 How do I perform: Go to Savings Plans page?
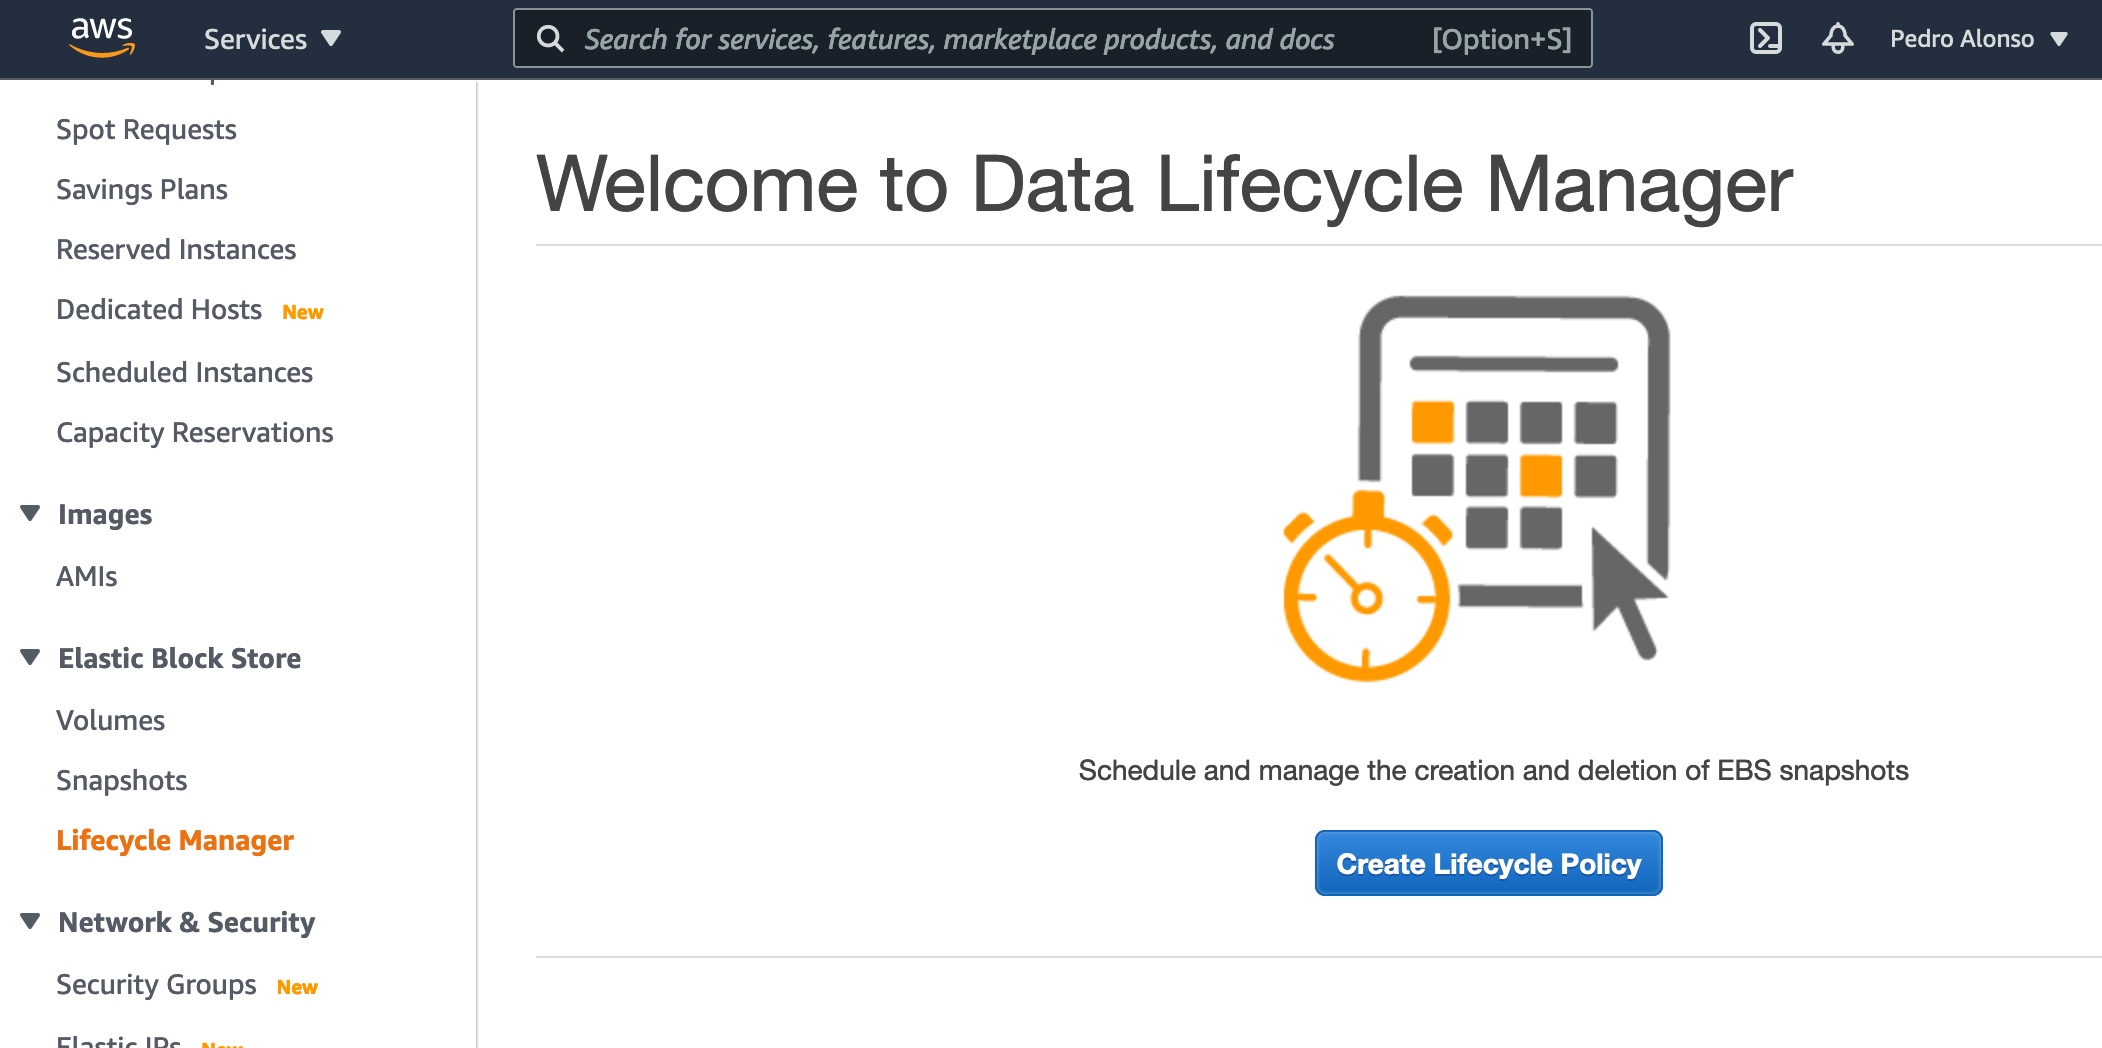(x=142, y=190)
